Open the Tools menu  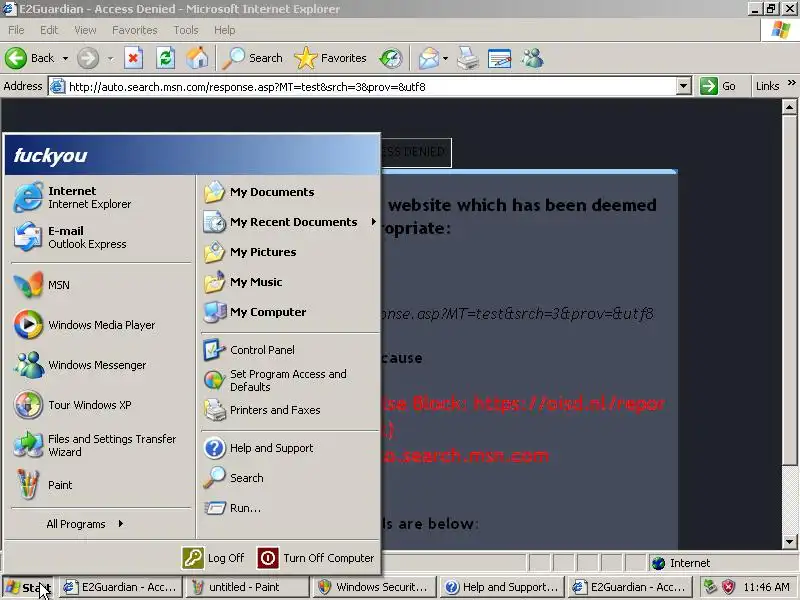coord(186,30)
